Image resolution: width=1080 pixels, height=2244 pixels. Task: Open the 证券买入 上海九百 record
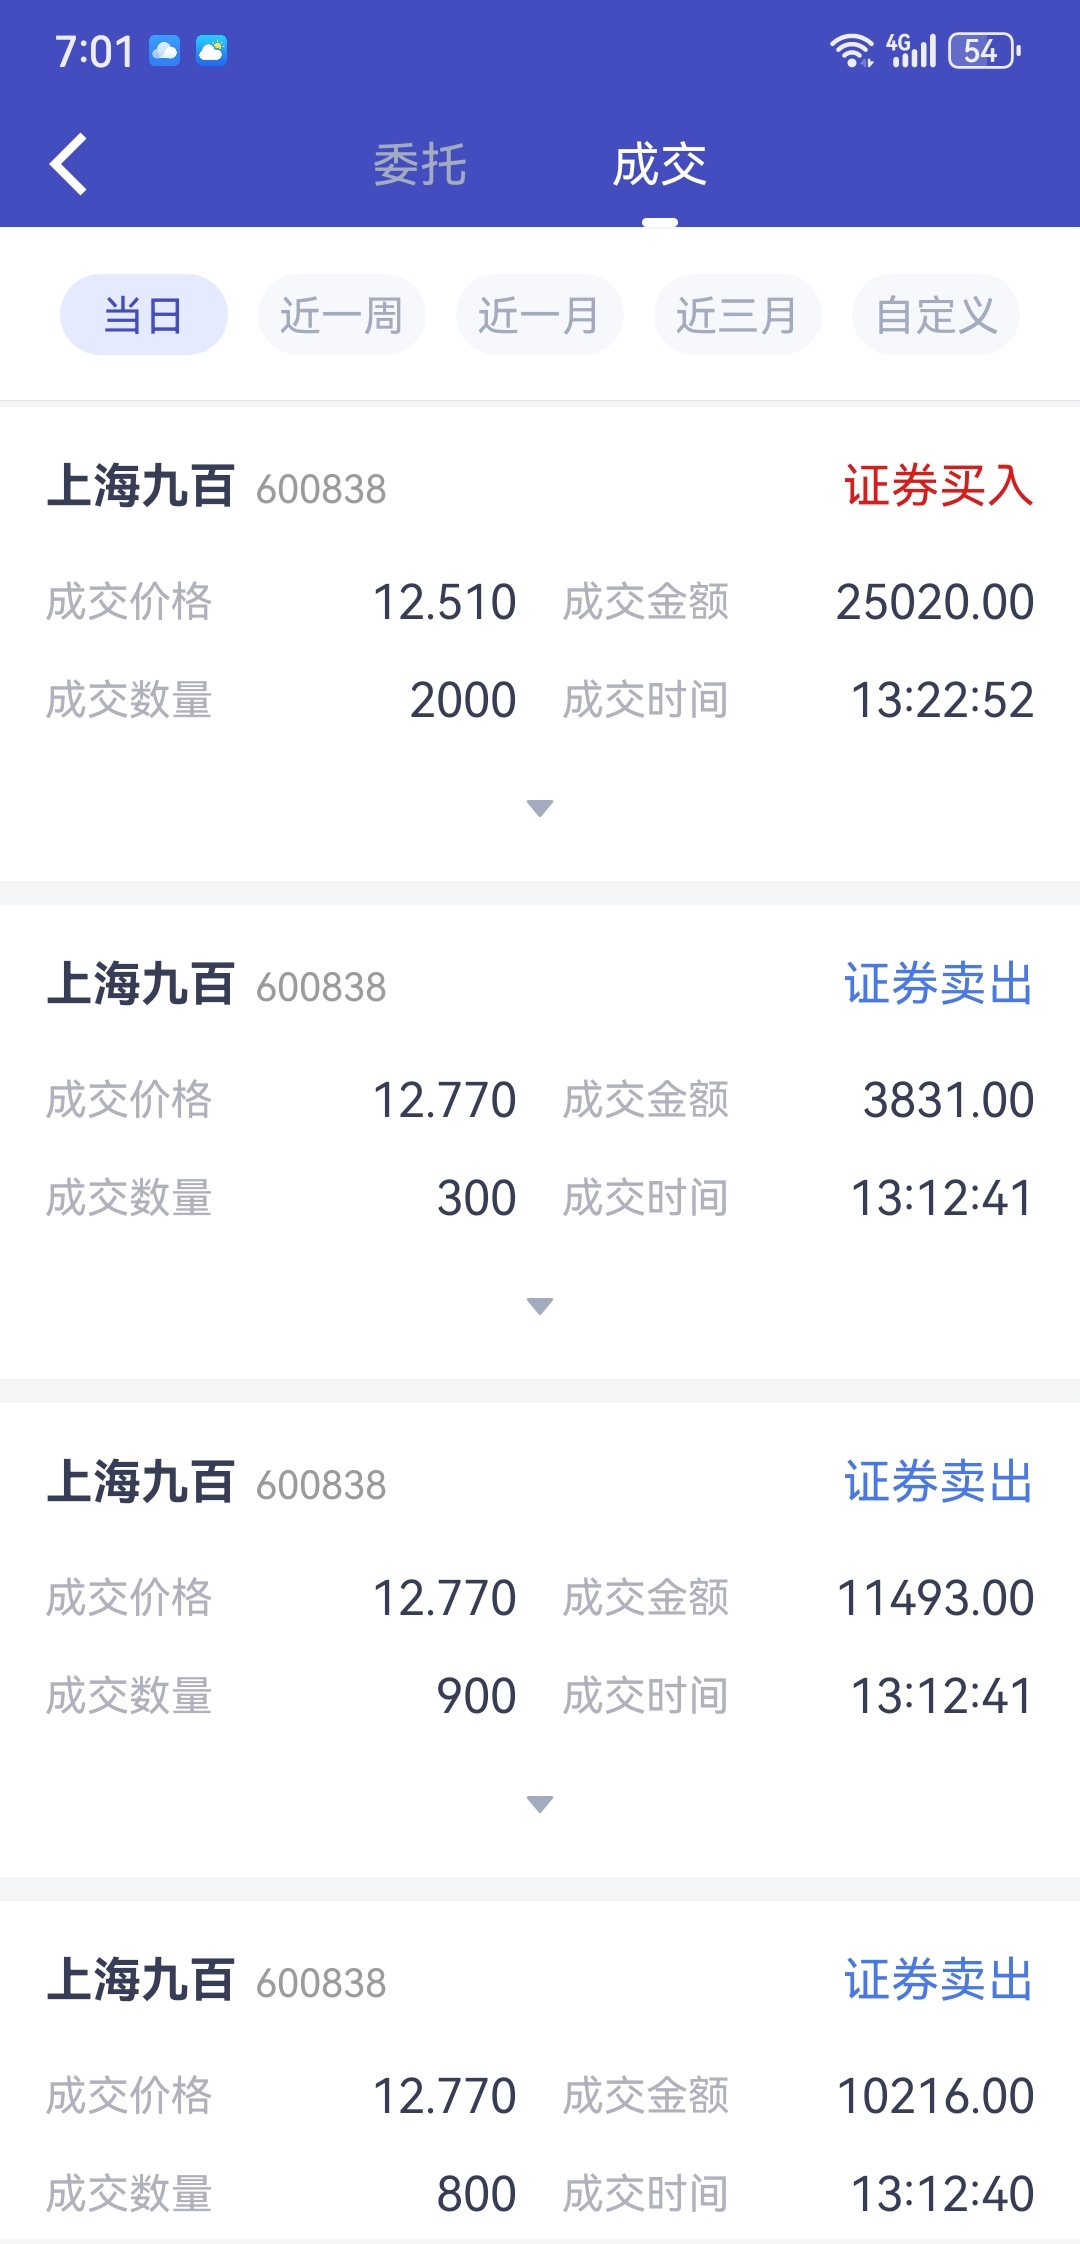540,644
